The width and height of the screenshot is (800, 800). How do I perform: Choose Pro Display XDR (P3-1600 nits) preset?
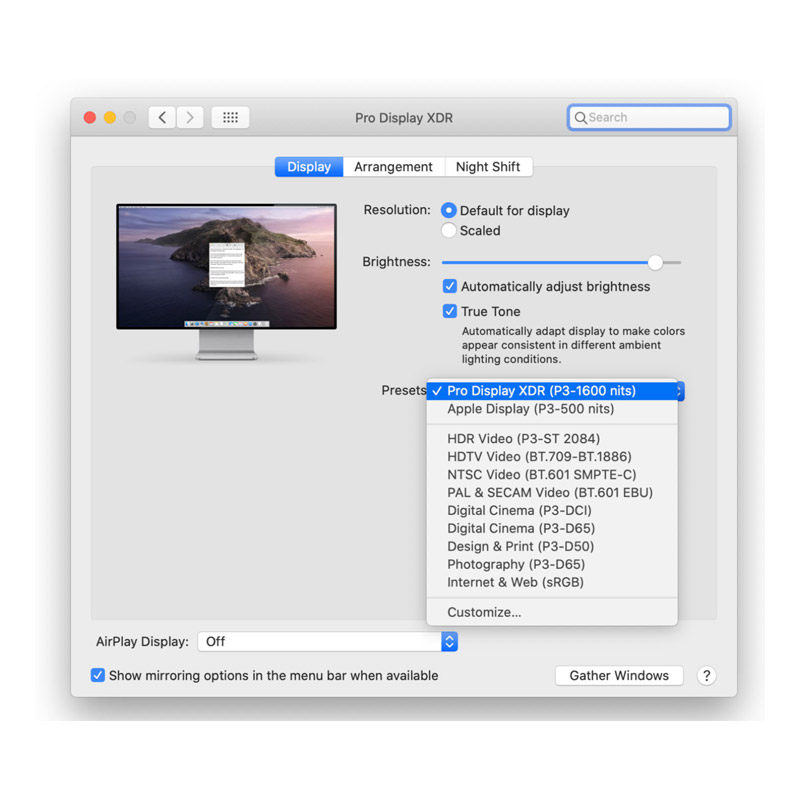(x=552, y=391)
